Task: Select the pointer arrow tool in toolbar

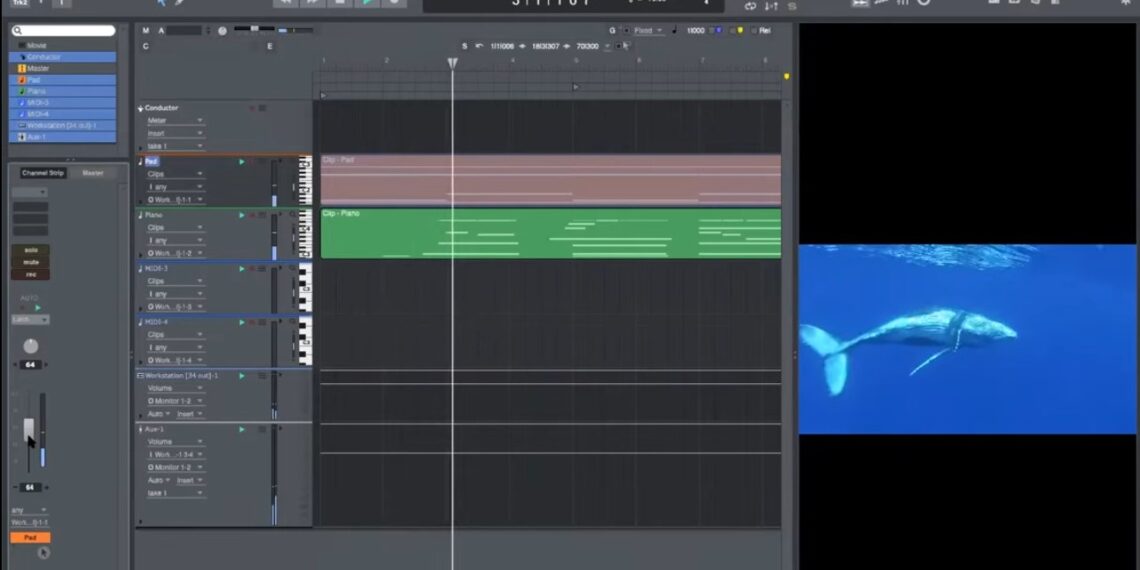Action: [161, 3]
